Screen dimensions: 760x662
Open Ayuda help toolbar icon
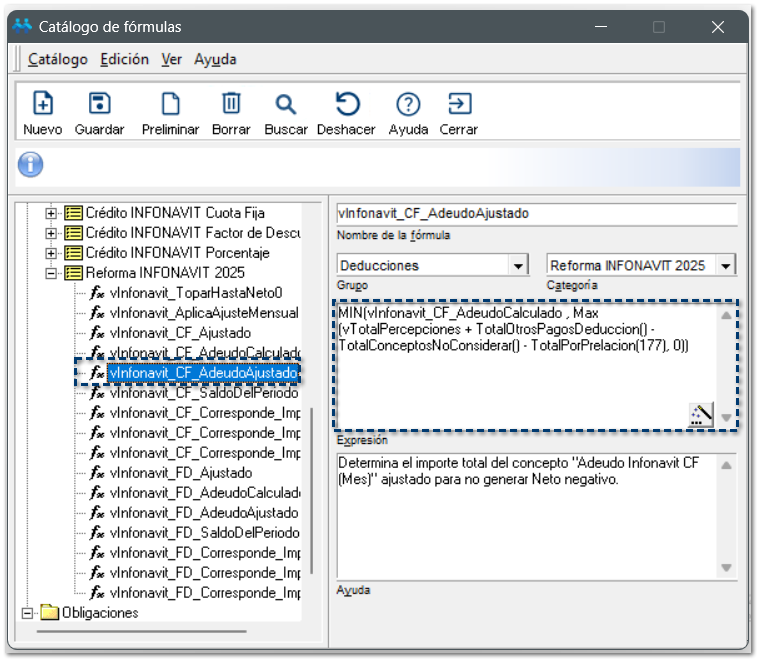[408, 105]
